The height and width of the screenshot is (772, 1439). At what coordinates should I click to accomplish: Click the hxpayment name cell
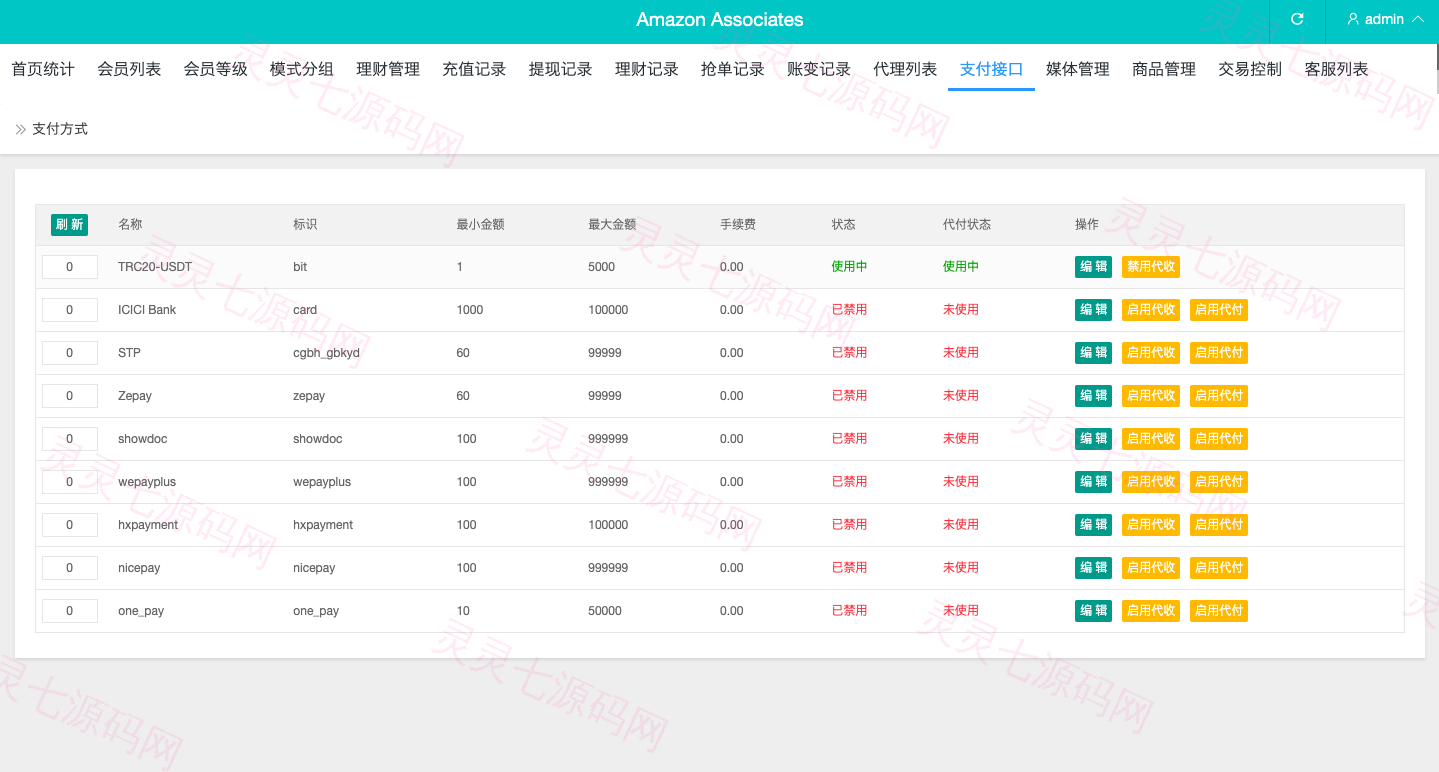point(148,525)
